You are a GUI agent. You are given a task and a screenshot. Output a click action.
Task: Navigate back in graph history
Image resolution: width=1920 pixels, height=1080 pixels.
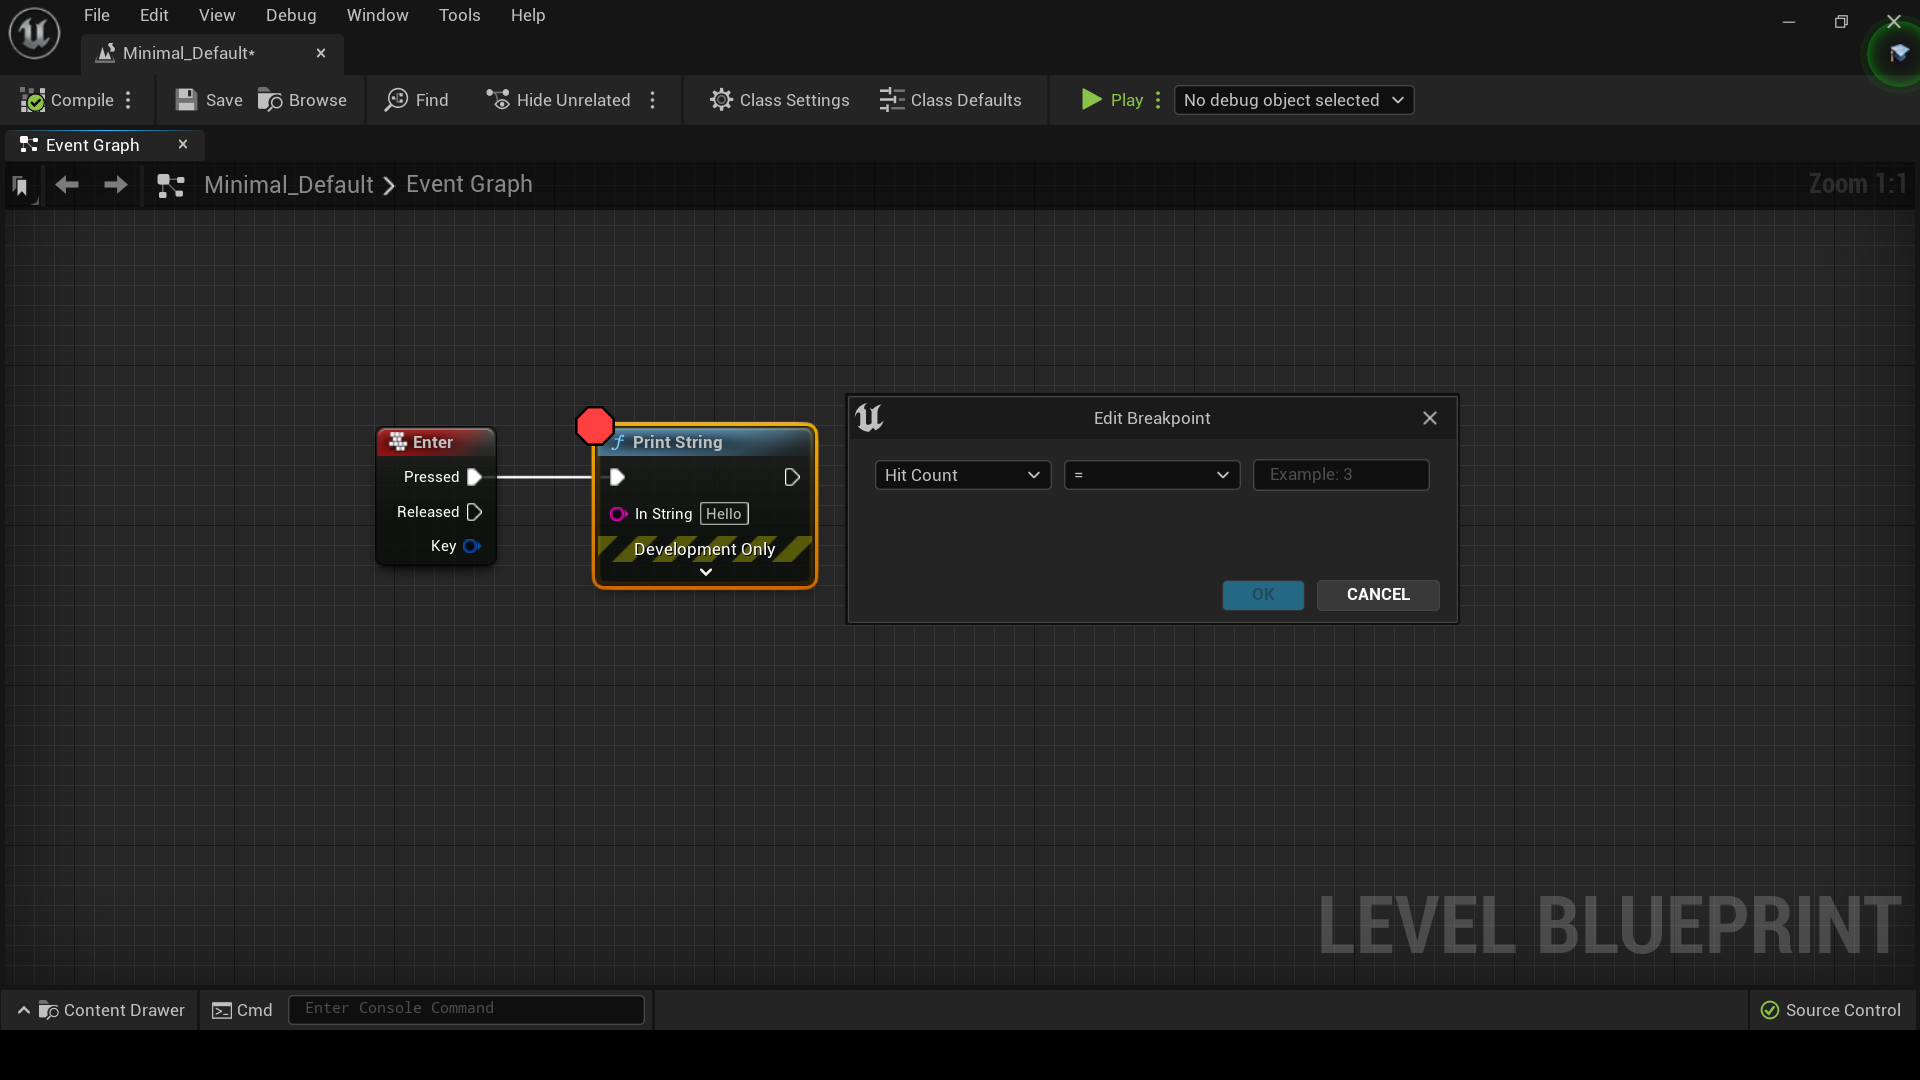(67, 185)
